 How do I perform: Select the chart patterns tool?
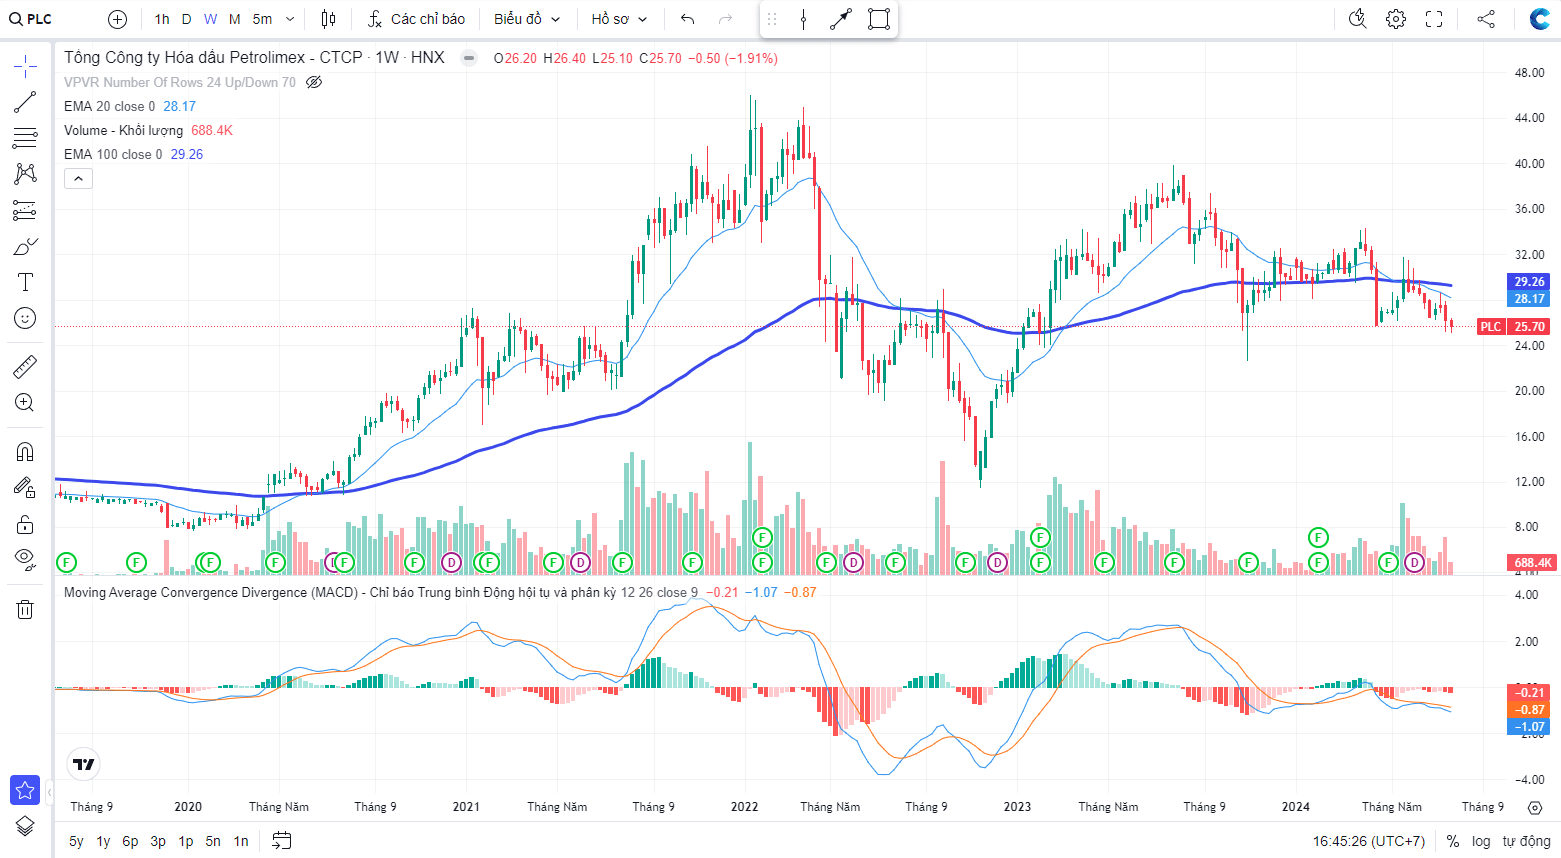[x=25, y=174]
